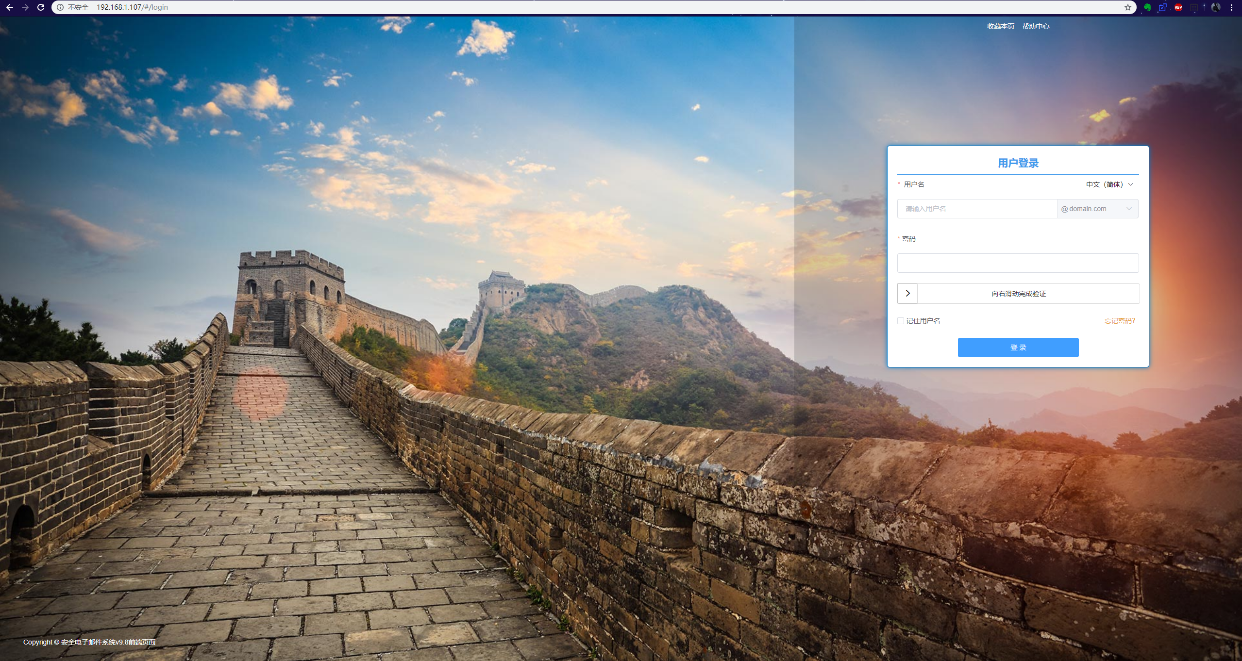The width and height of the screenshot is (1242, 661).
Task: Click the 收藏本页 link at top
Action: pyautogui.click(x=1000, y=26)
